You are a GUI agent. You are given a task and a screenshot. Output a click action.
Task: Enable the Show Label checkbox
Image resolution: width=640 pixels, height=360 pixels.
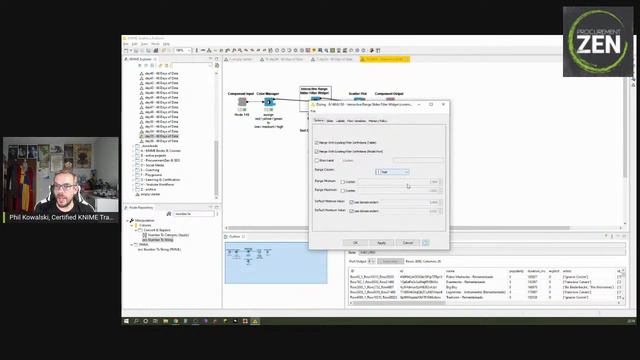[316, 160]
